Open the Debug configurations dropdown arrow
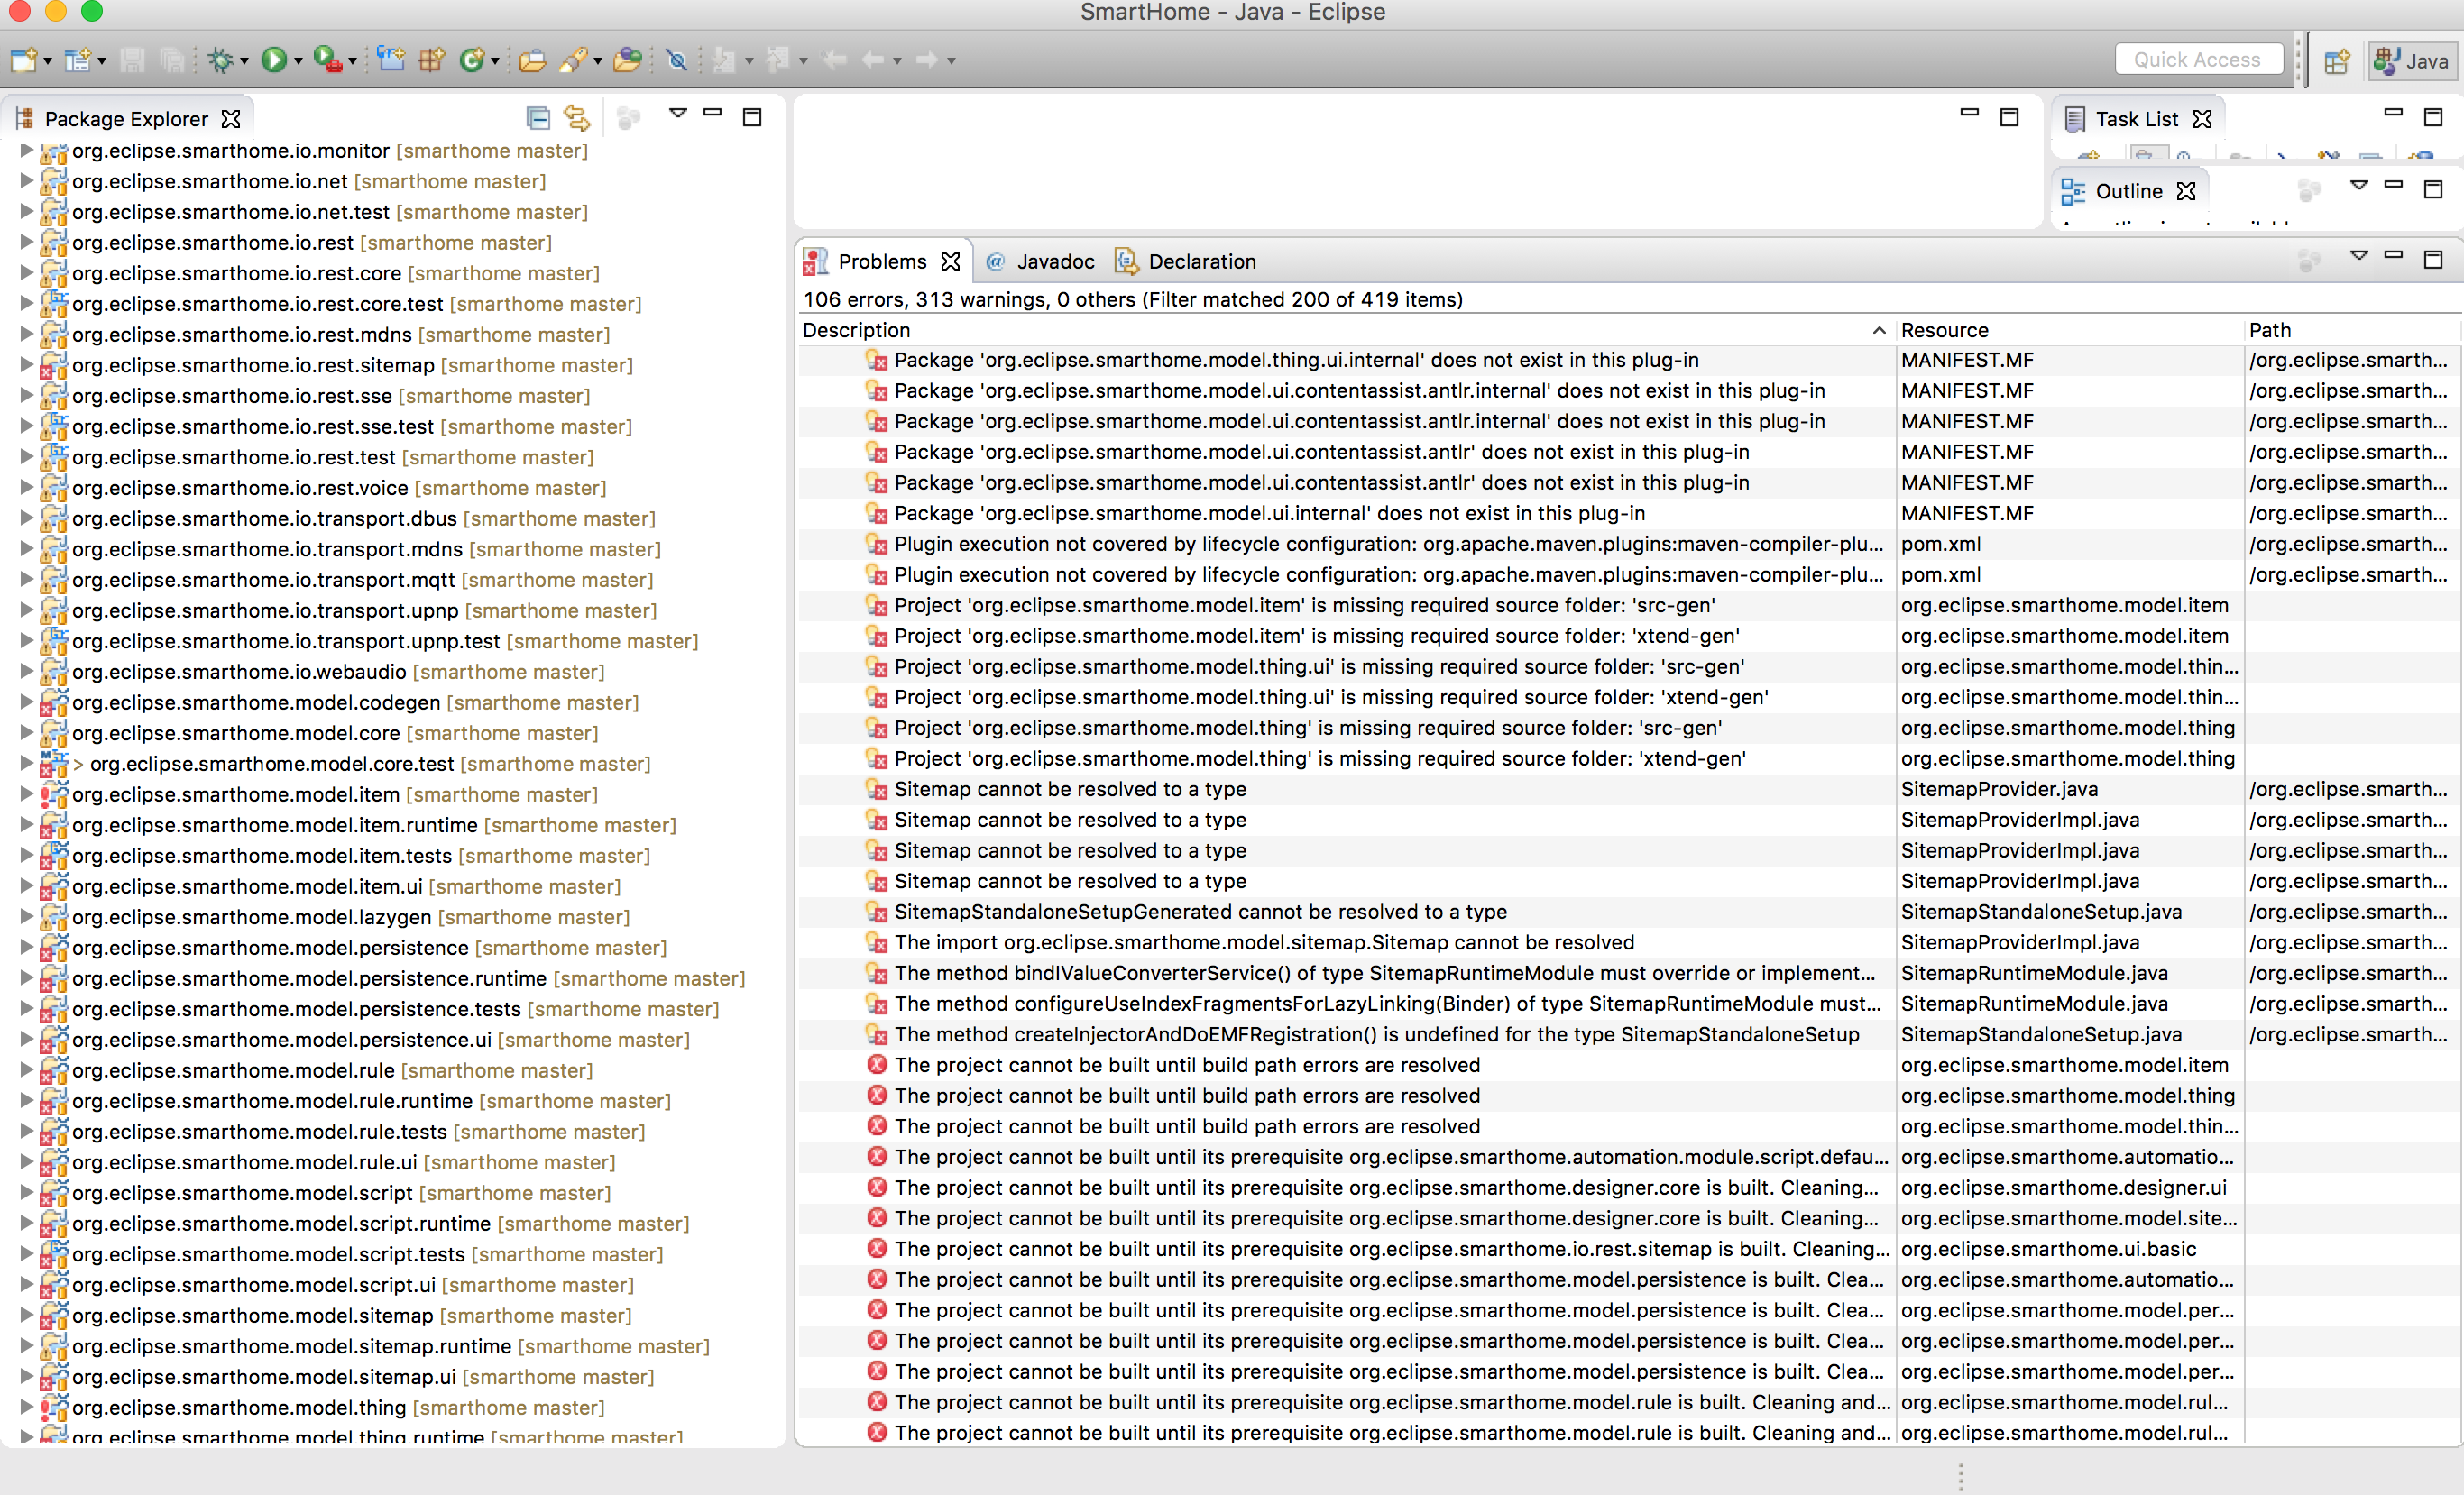 244,62
